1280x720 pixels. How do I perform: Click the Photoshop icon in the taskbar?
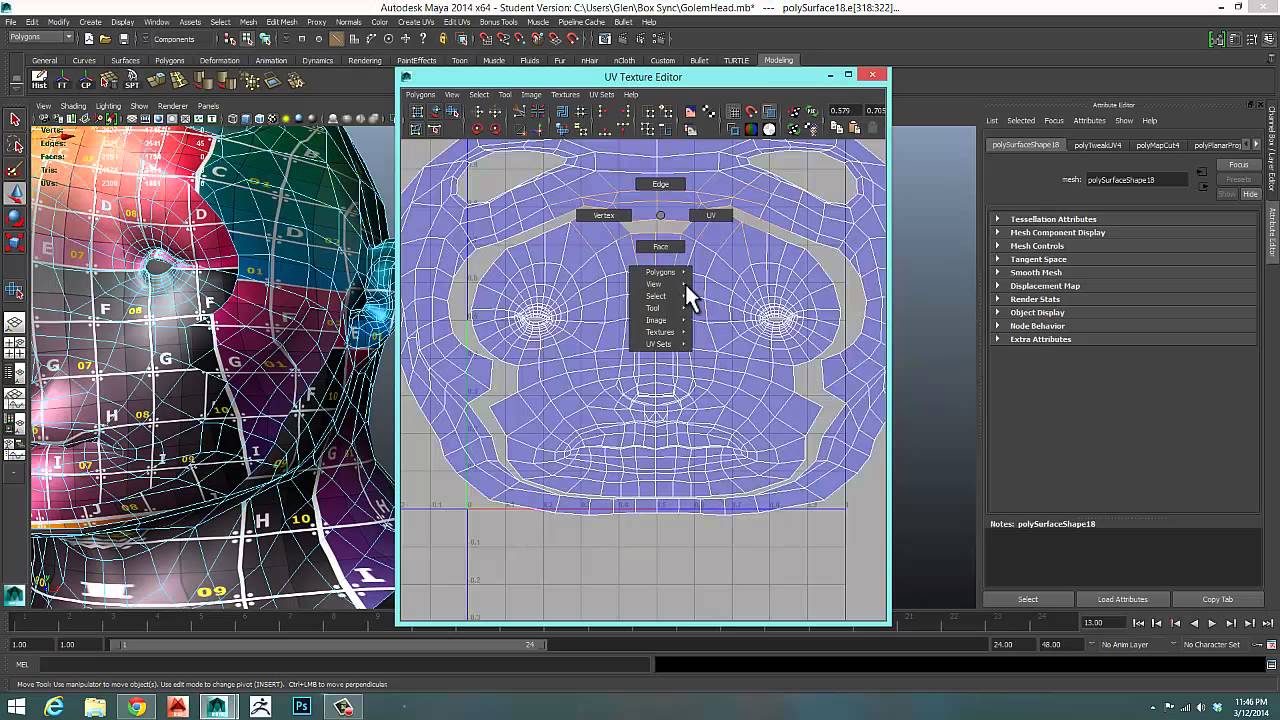coord(301,707)
